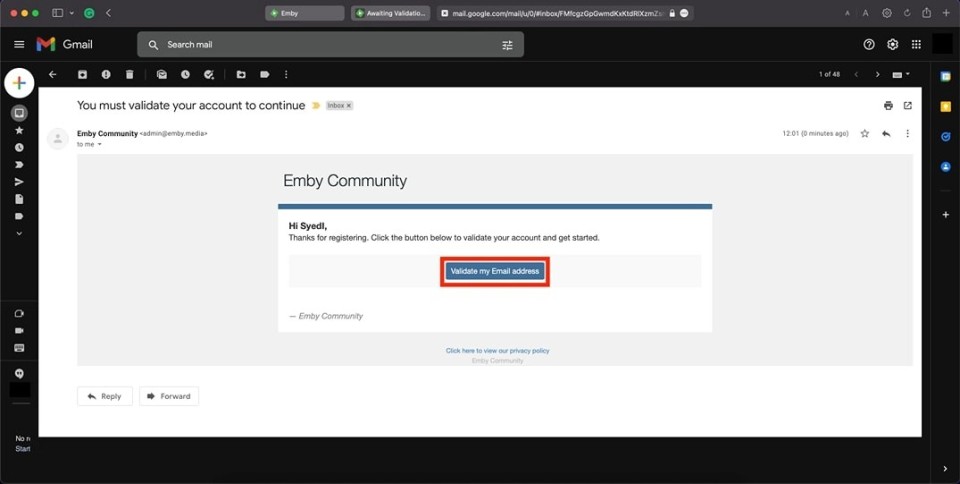
Task: Open Important in sidebar
Action: (x=19, y=165)
